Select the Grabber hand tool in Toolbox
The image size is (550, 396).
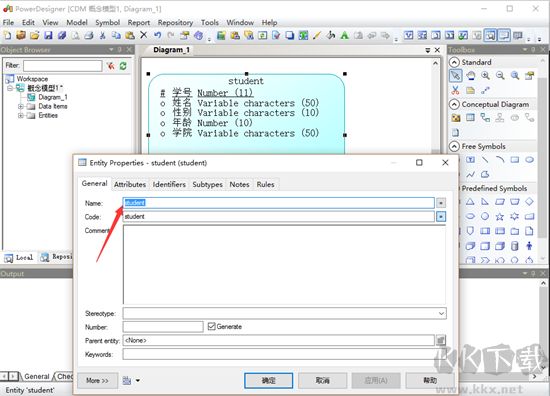click(x=470, y=75)
